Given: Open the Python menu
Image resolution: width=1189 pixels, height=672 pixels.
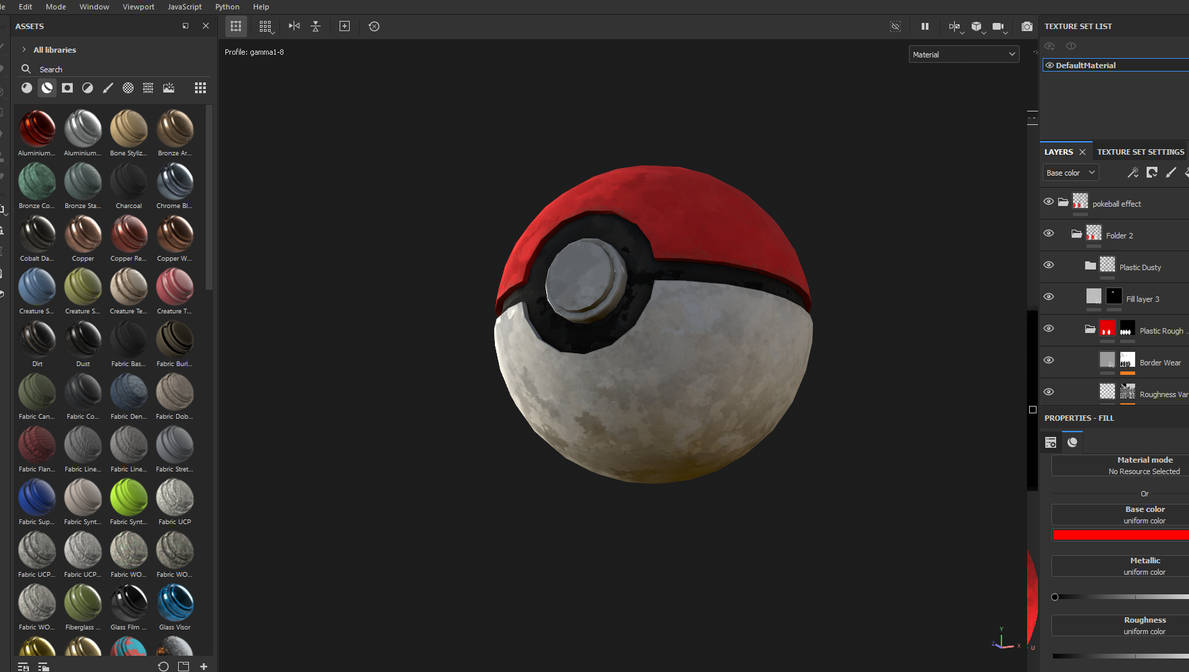Looking at the screenshot, I should (x=227, y=7).
